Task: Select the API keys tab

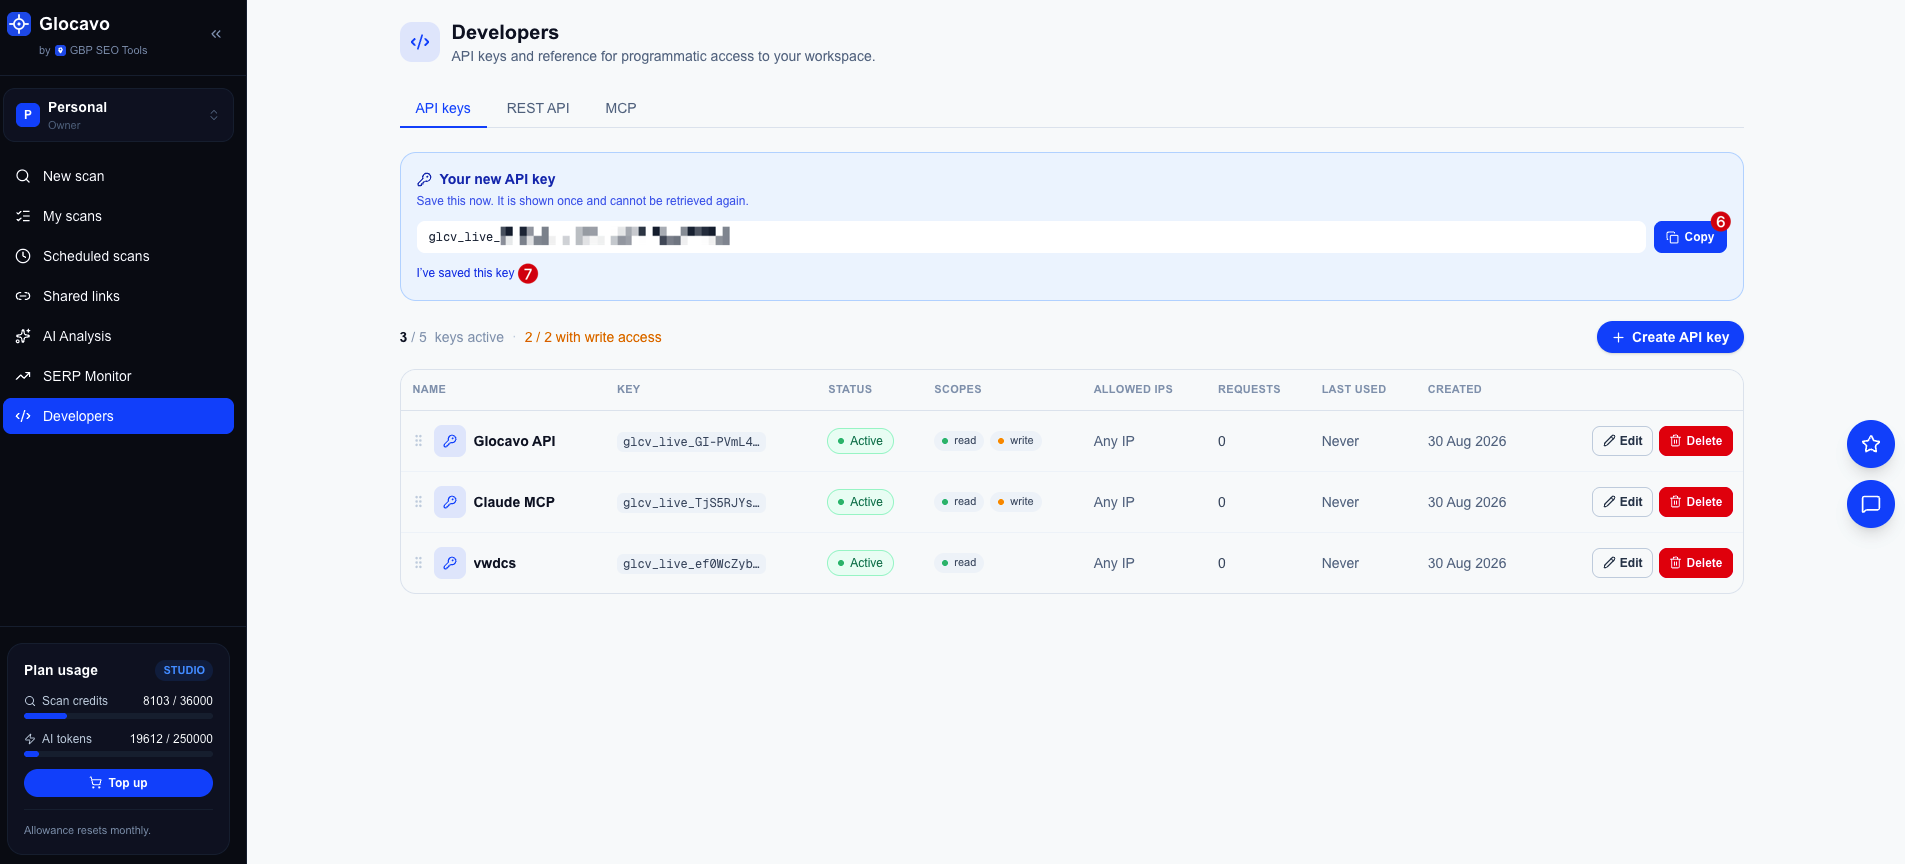Action: 443,108
